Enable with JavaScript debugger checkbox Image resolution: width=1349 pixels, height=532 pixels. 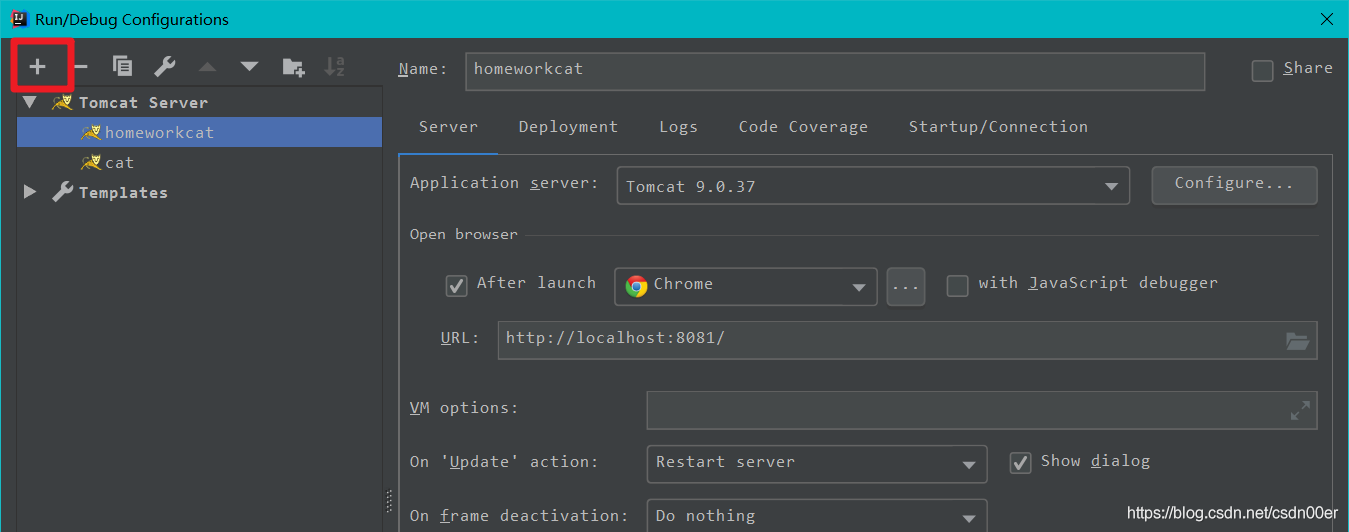(x=958, y=285)
